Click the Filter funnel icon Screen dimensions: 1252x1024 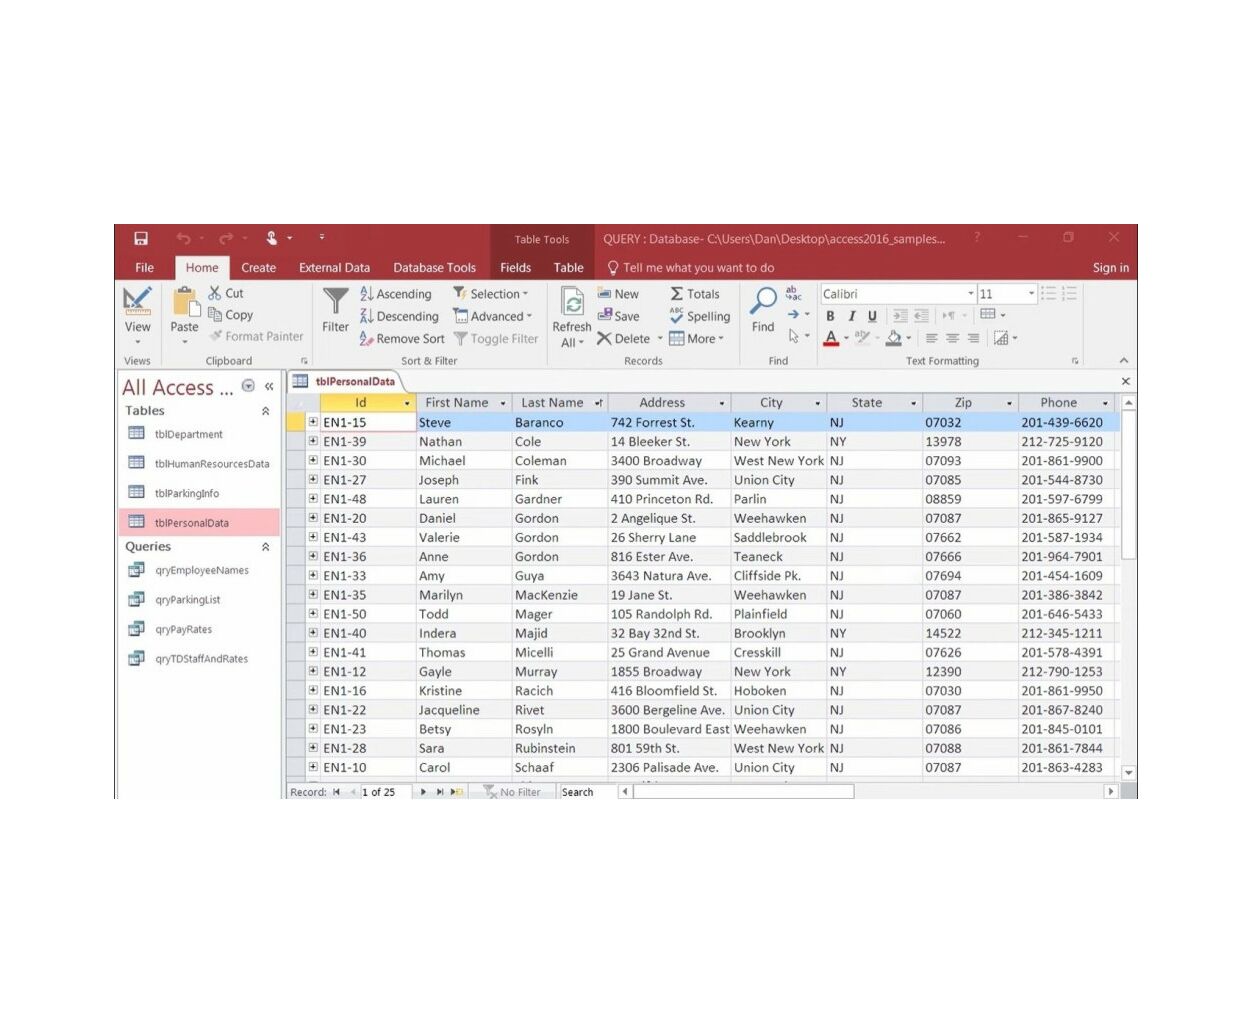coord(336,301)
